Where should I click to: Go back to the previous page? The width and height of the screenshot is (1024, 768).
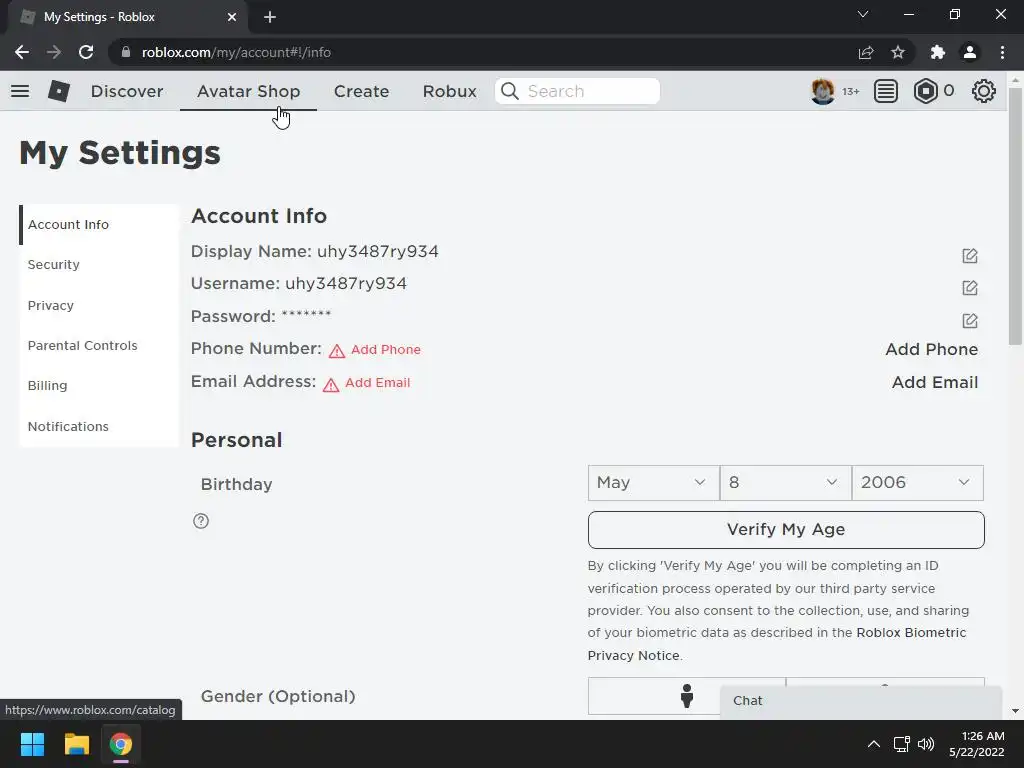click(x=22, y=52)
